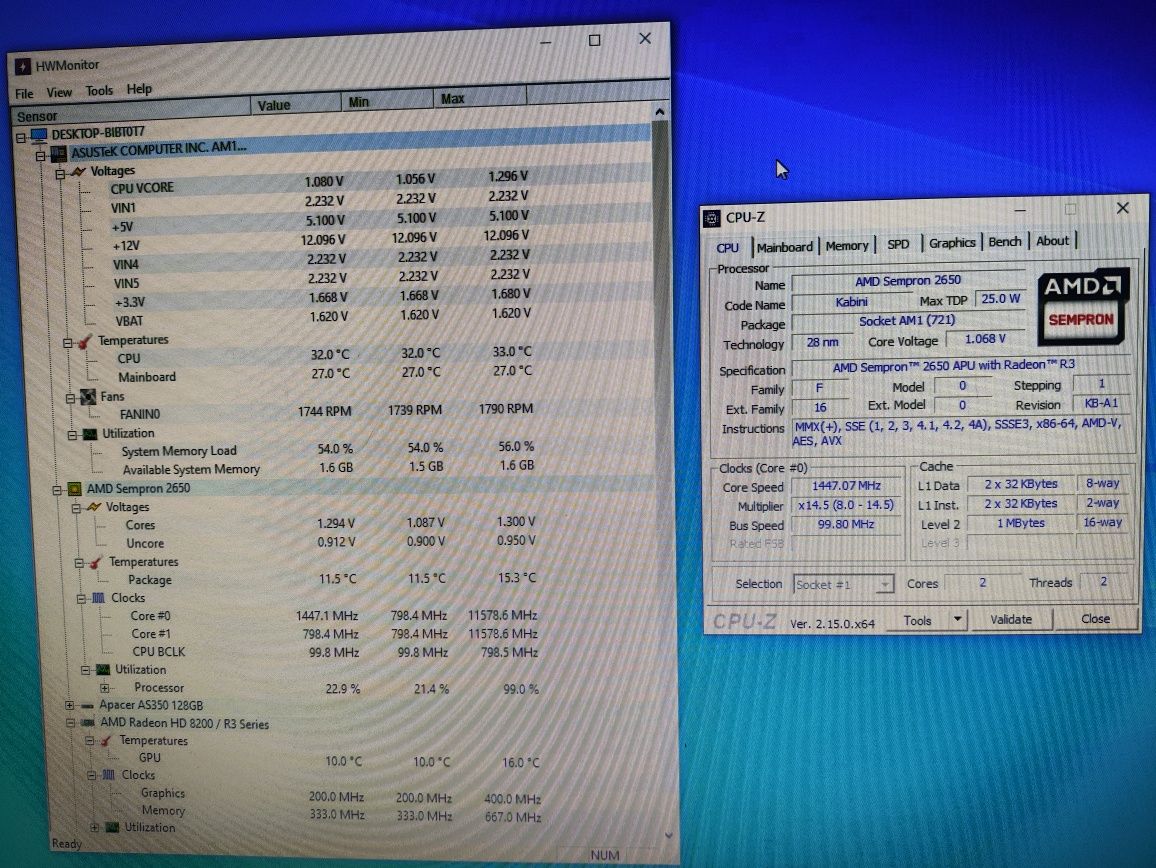Screen dimensions: 1156x868
Task: Open the File menu in HWMonitor
Action: 24,94
